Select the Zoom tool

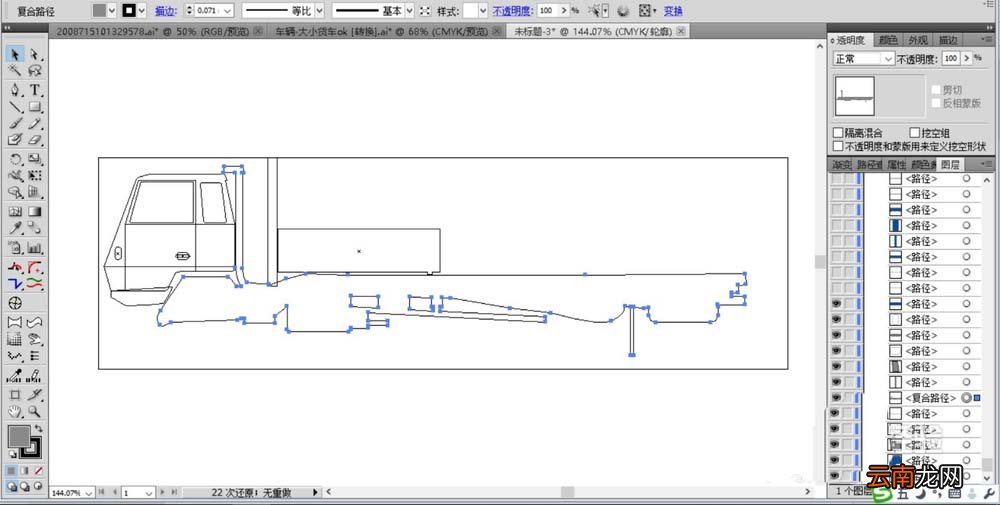pyautogui.click(x=35, y=411)
